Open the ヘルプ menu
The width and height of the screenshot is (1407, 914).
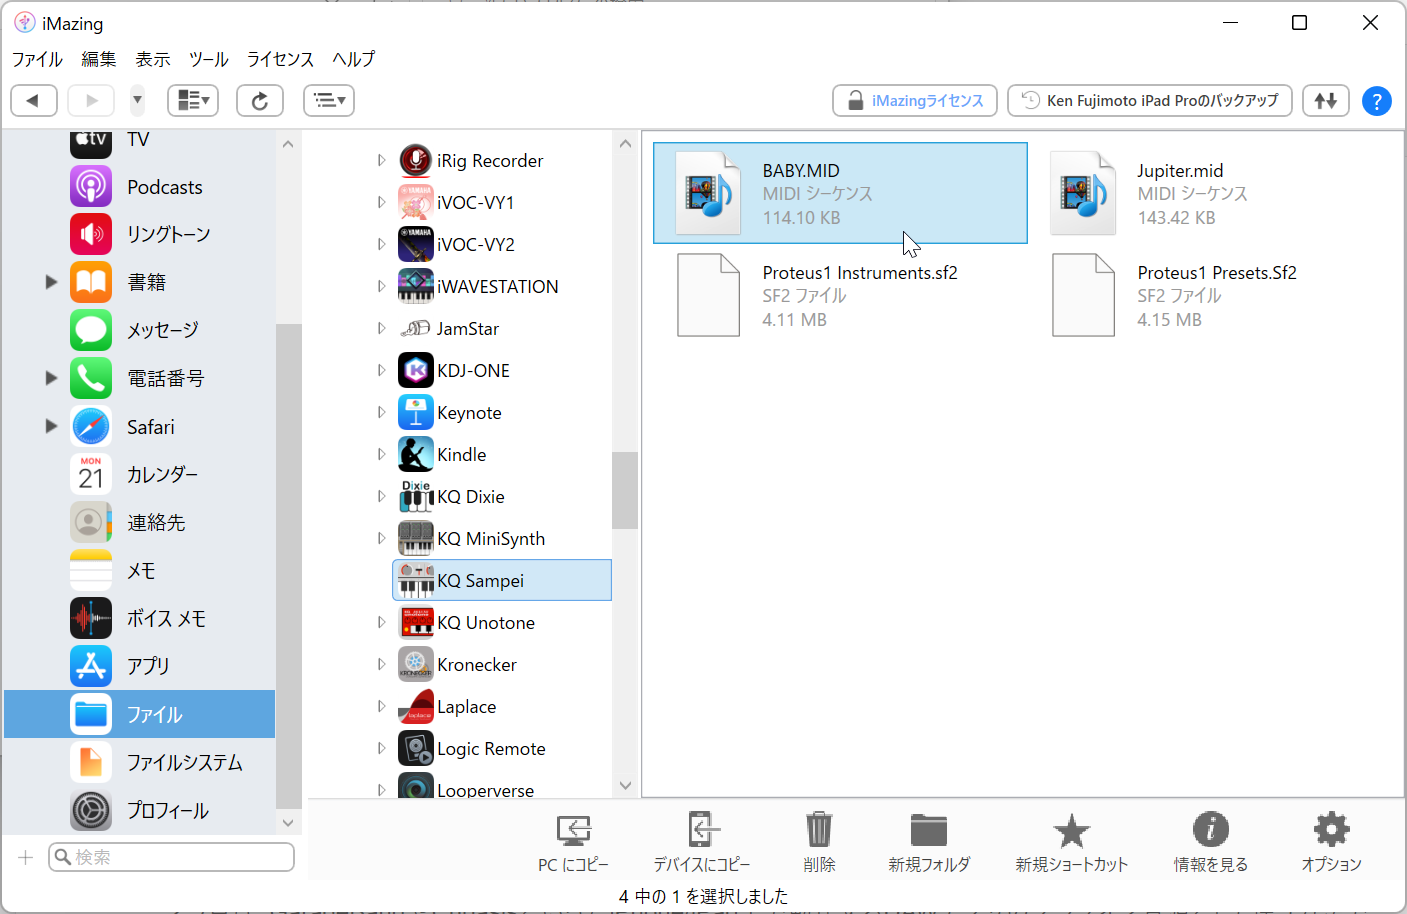coord(354,59)
